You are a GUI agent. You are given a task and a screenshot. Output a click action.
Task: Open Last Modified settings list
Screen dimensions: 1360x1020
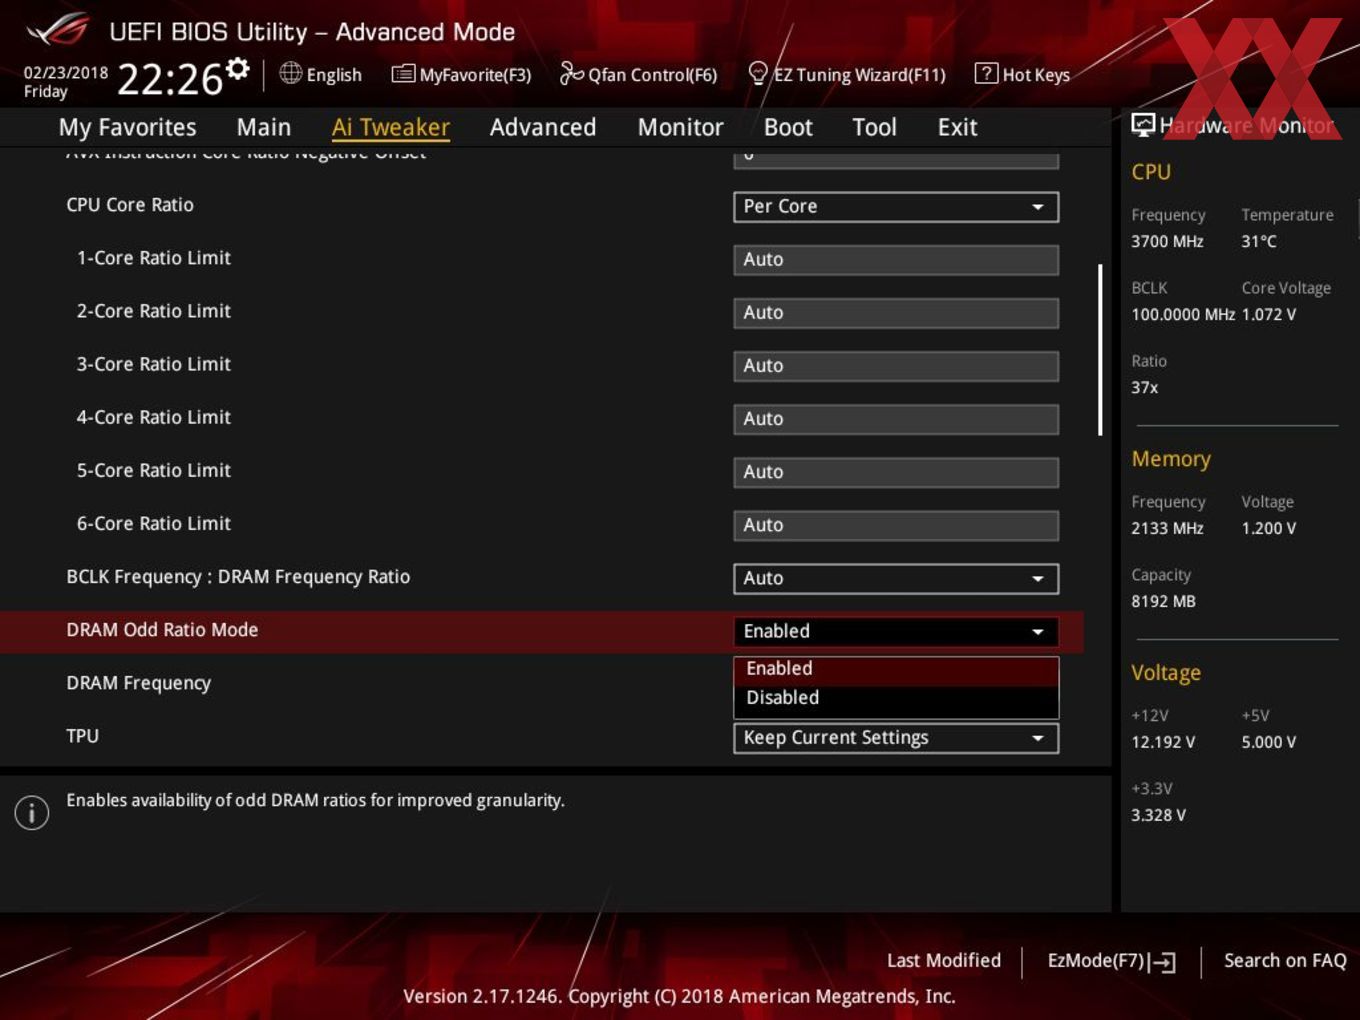tap(944, 960)
